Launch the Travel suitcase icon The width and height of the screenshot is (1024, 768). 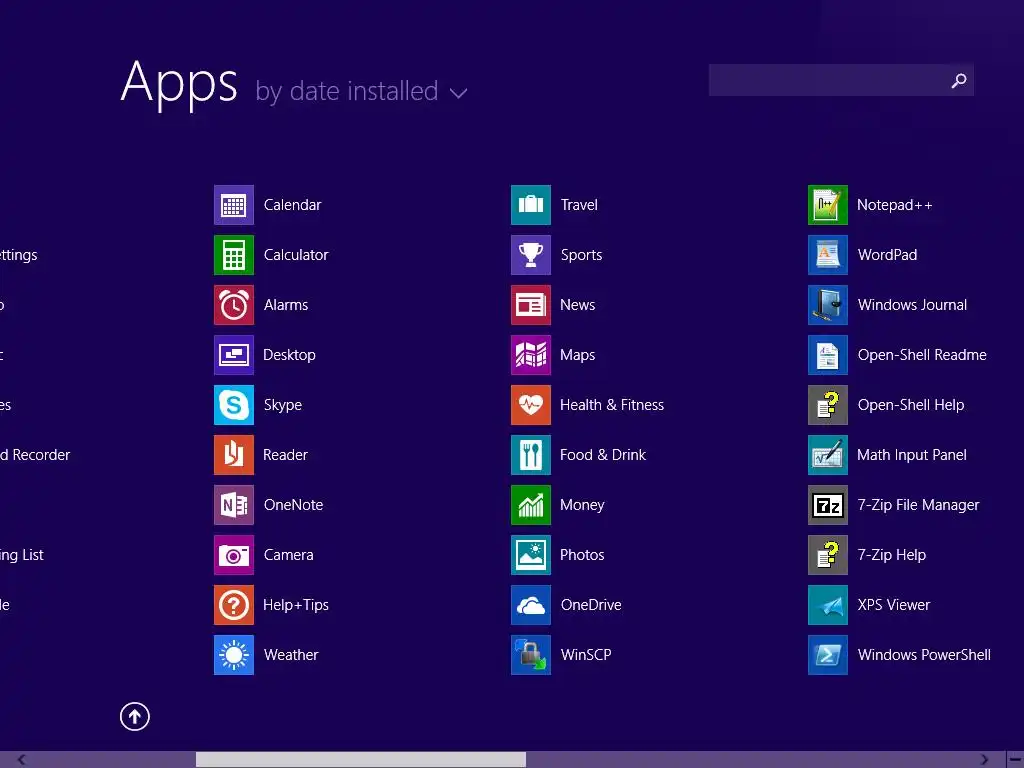531,205
